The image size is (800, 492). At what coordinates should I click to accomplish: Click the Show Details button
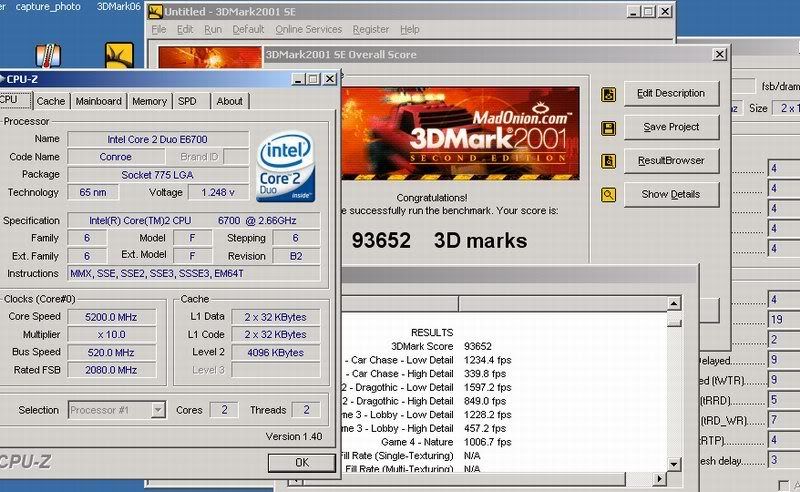[x=671, y=195]
